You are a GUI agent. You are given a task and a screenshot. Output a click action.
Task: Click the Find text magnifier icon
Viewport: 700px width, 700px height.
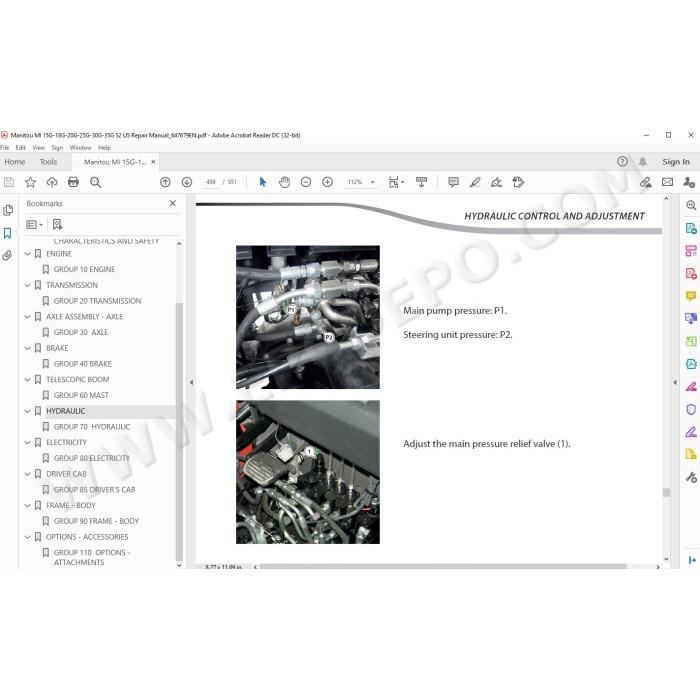96,182
